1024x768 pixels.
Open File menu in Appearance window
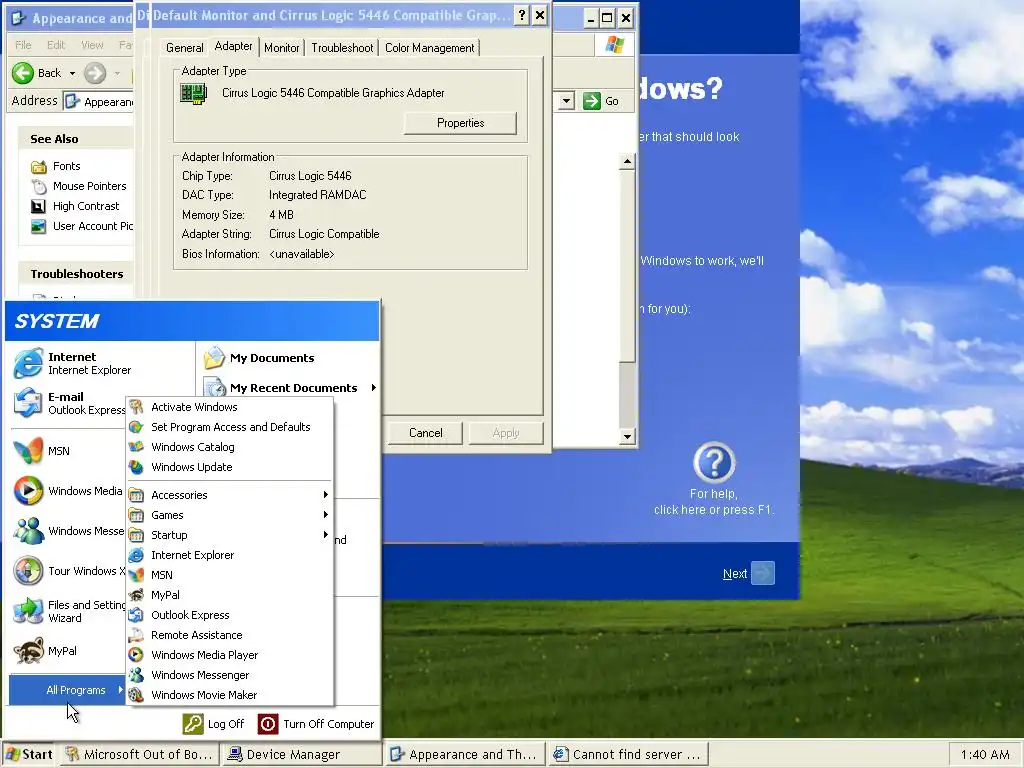23,45
